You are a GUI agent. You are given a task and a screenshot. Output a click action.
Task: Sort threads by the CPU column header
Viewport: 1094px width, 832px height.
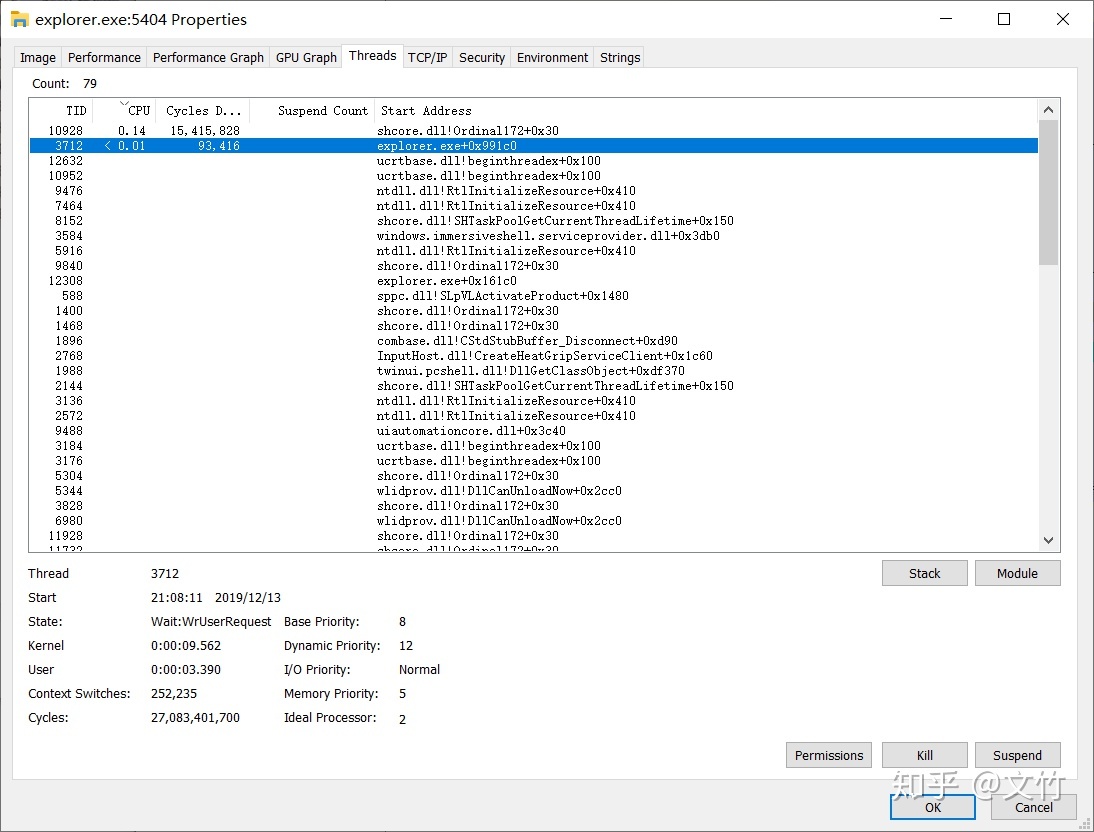124,110
